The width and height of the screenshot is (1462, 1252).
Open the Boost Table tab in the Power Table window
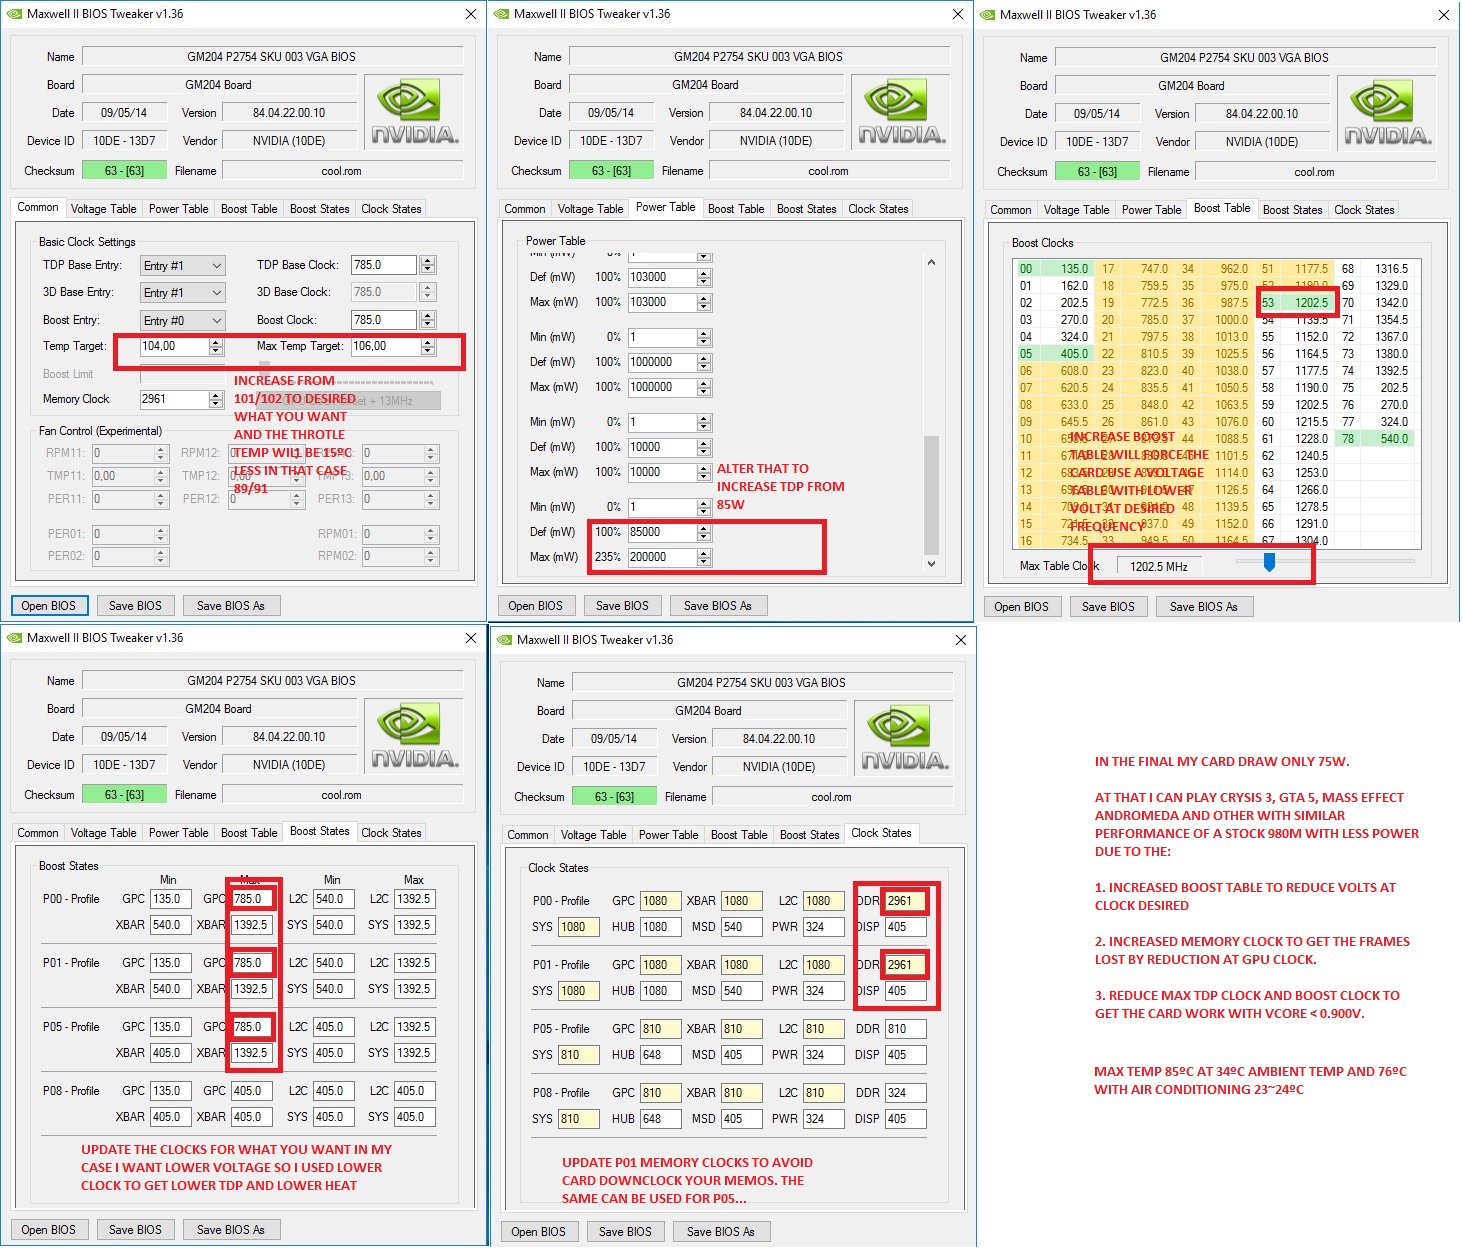[736, 209]
